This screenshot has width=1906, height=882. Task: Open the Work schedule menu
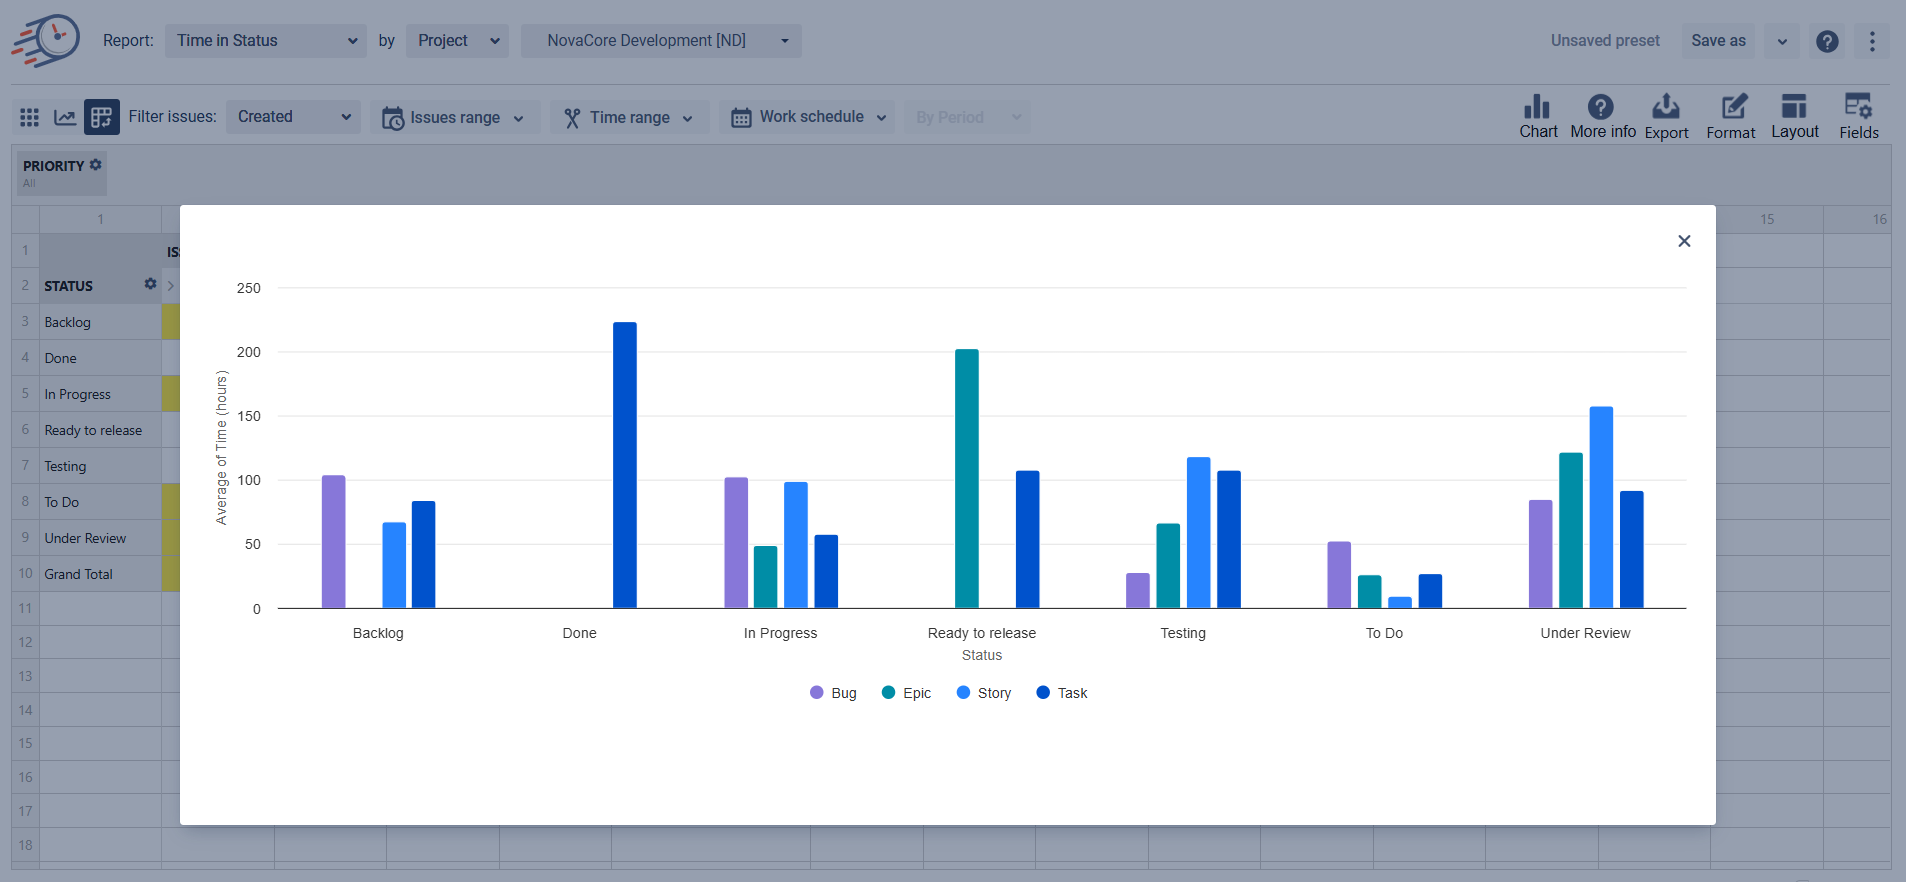click(x=808, y=117)
